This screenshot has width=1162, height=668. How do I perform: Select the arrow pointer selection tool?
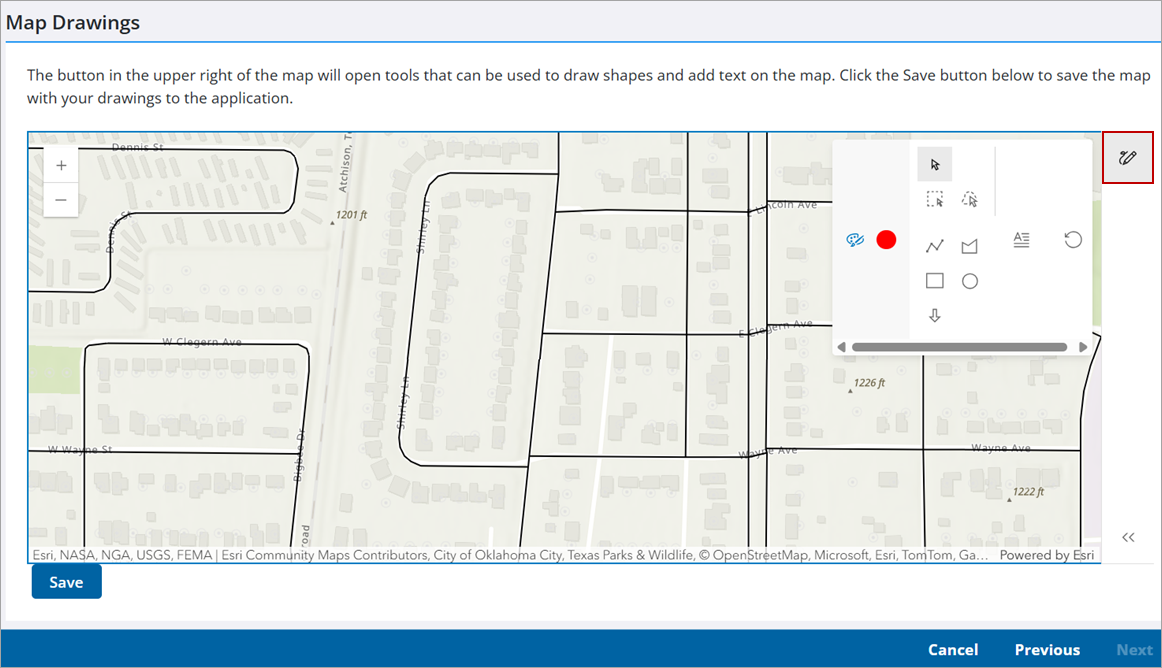click(x=935, y=164)
